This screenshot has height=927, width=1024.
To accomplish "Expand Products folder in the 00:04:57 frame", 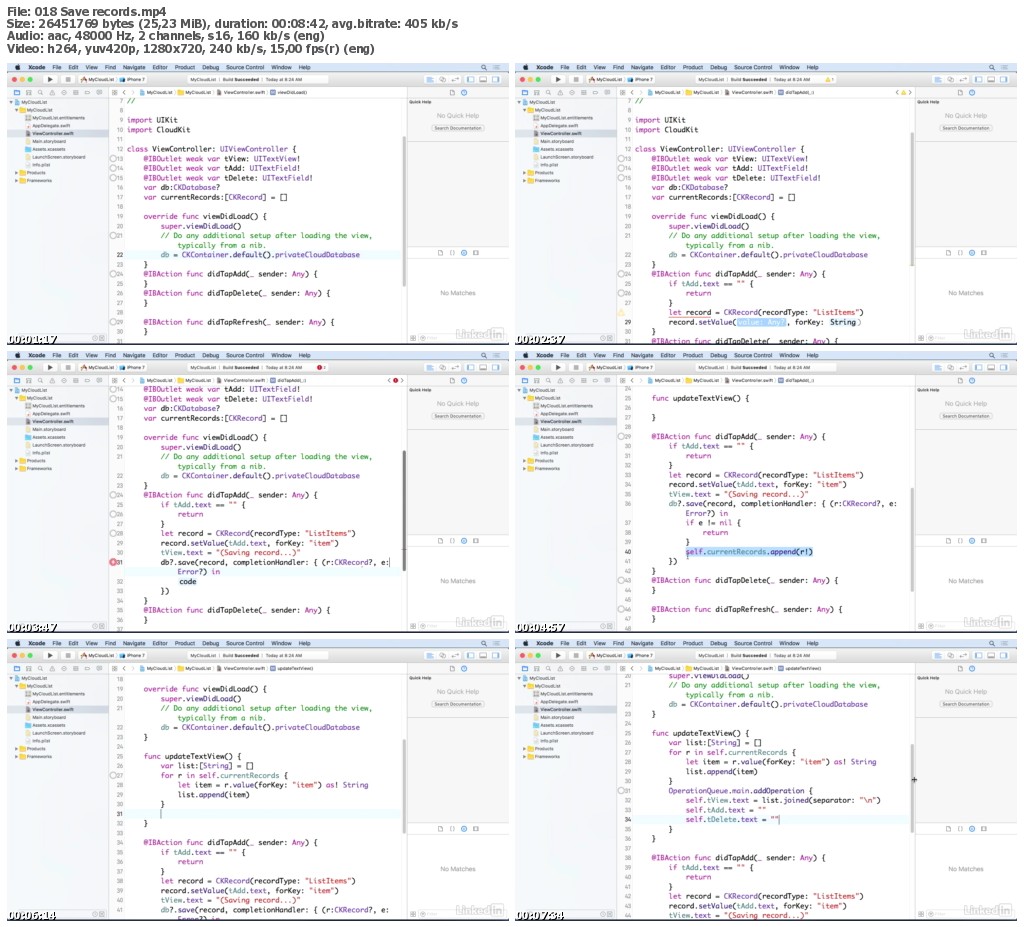I will click(x=525, y=461).
